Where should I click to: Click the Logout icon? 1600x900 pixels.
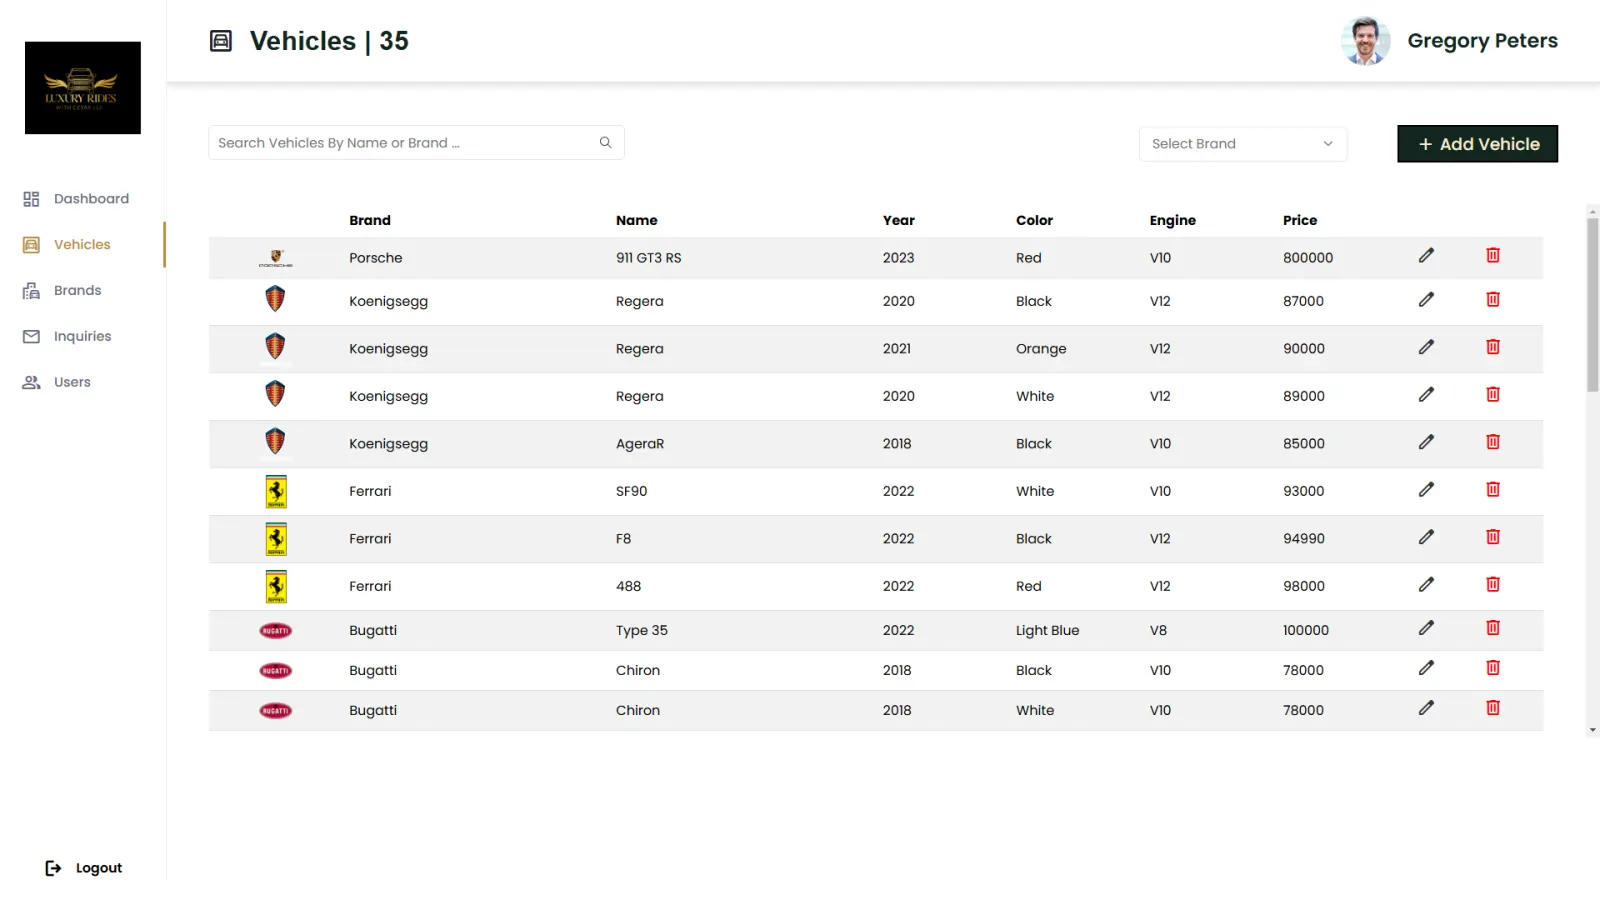53,868
